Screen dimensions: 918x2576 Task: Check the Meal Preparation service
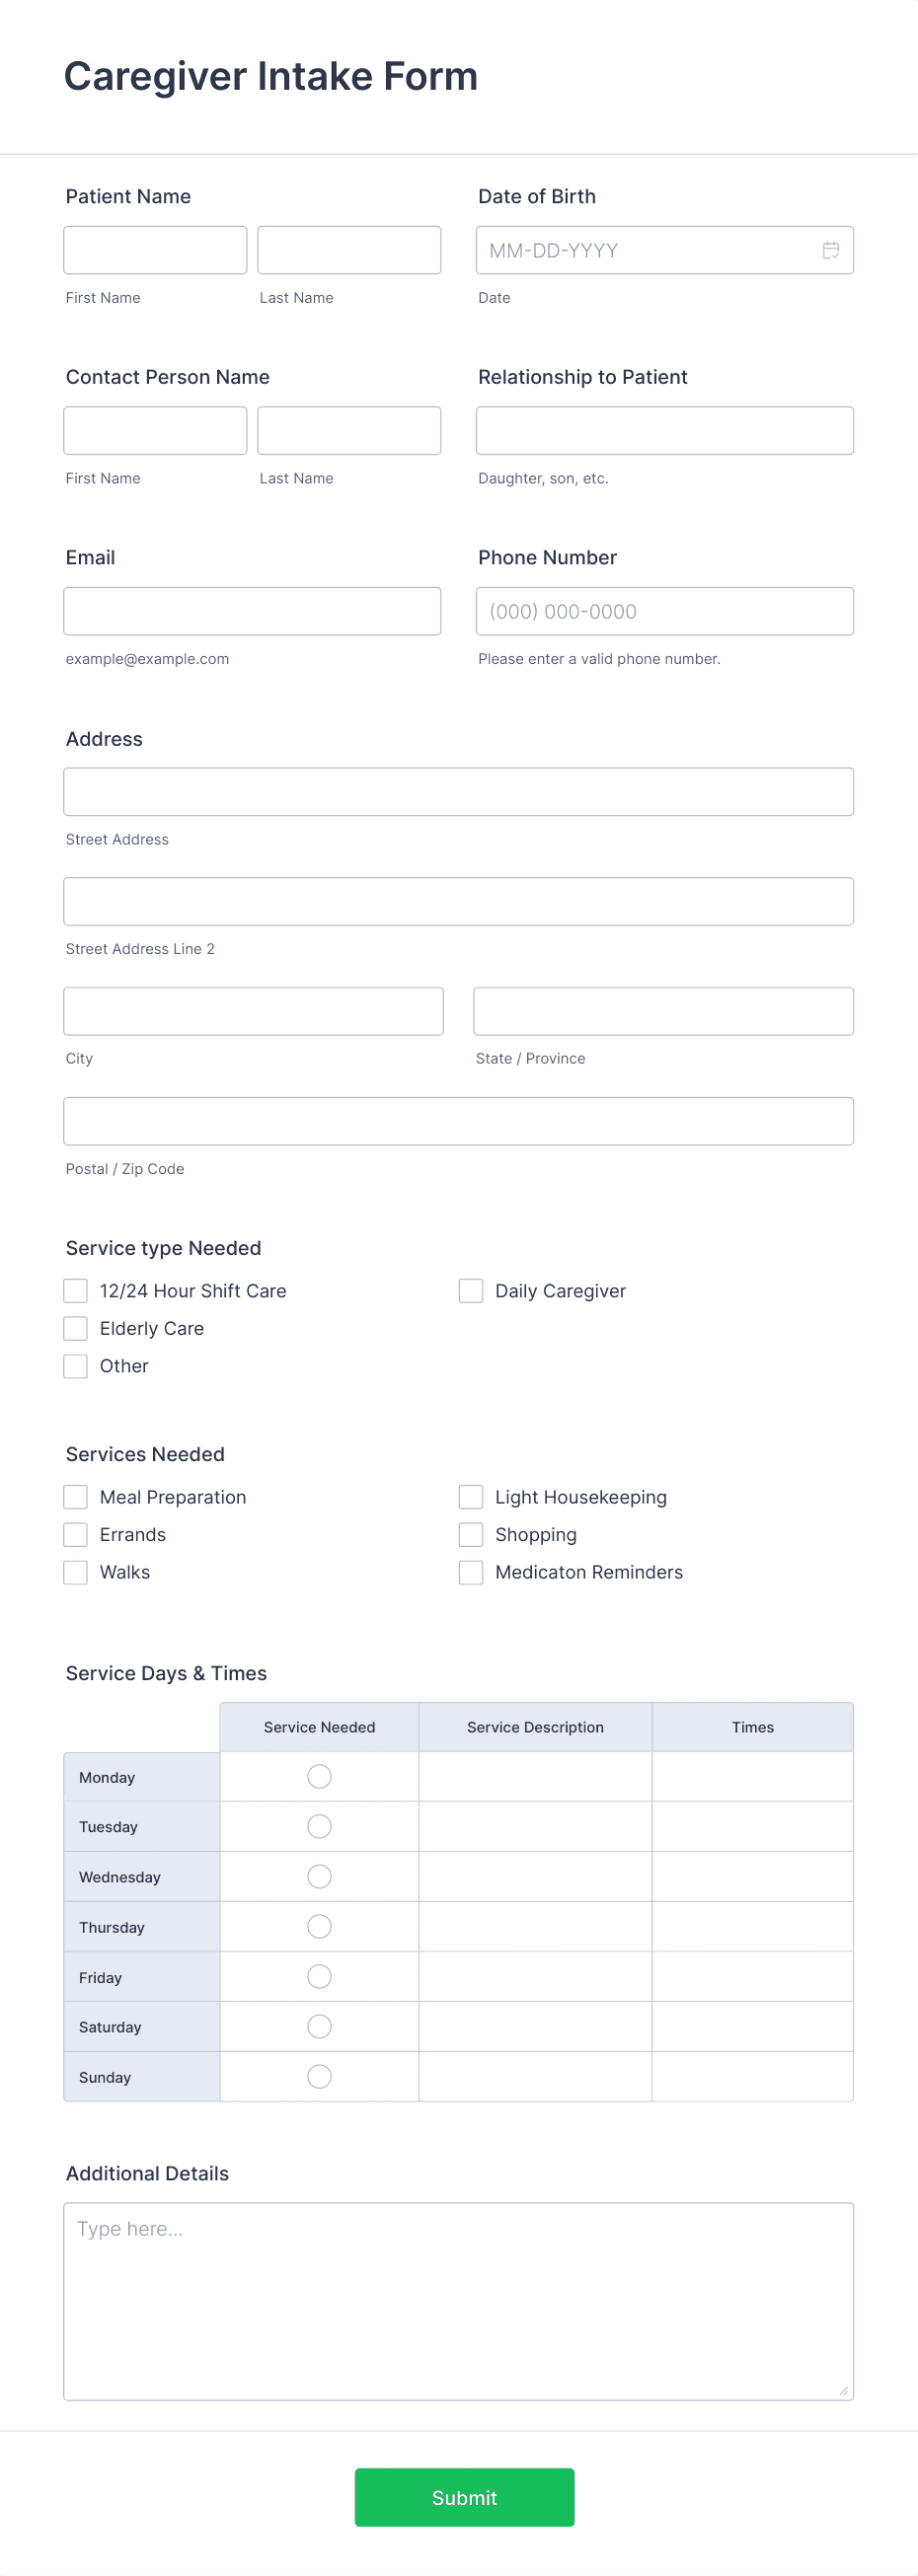click(75, 1496)
